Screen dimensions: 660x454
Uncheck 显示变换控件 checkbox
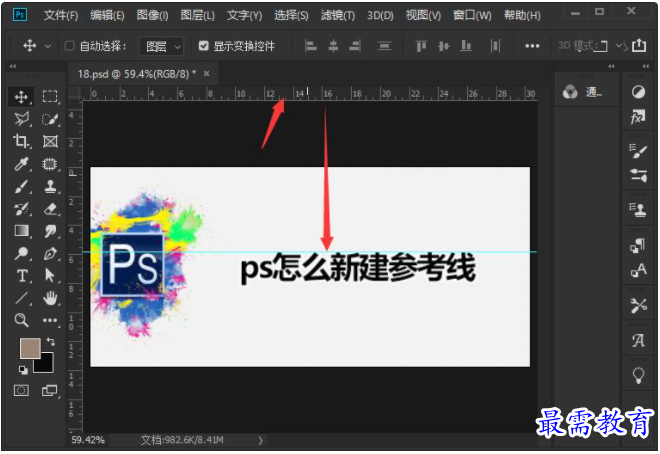[204, 45]
